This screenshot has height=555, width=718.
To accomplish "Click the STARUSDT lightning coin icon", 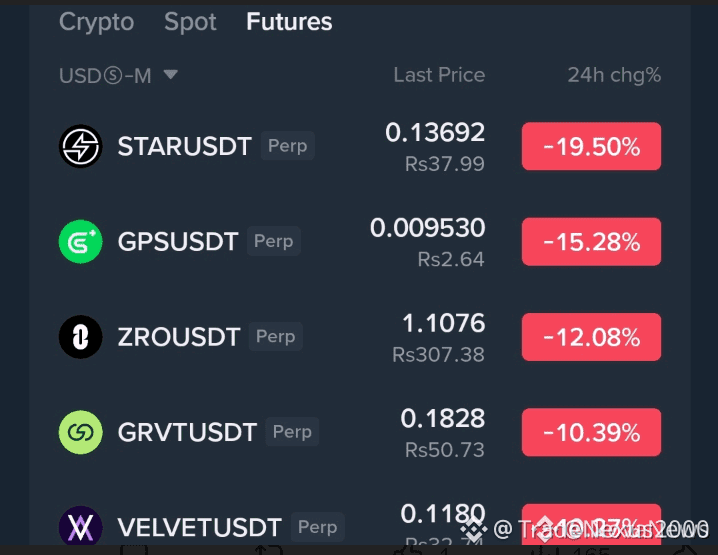I will tap(81, 146).
